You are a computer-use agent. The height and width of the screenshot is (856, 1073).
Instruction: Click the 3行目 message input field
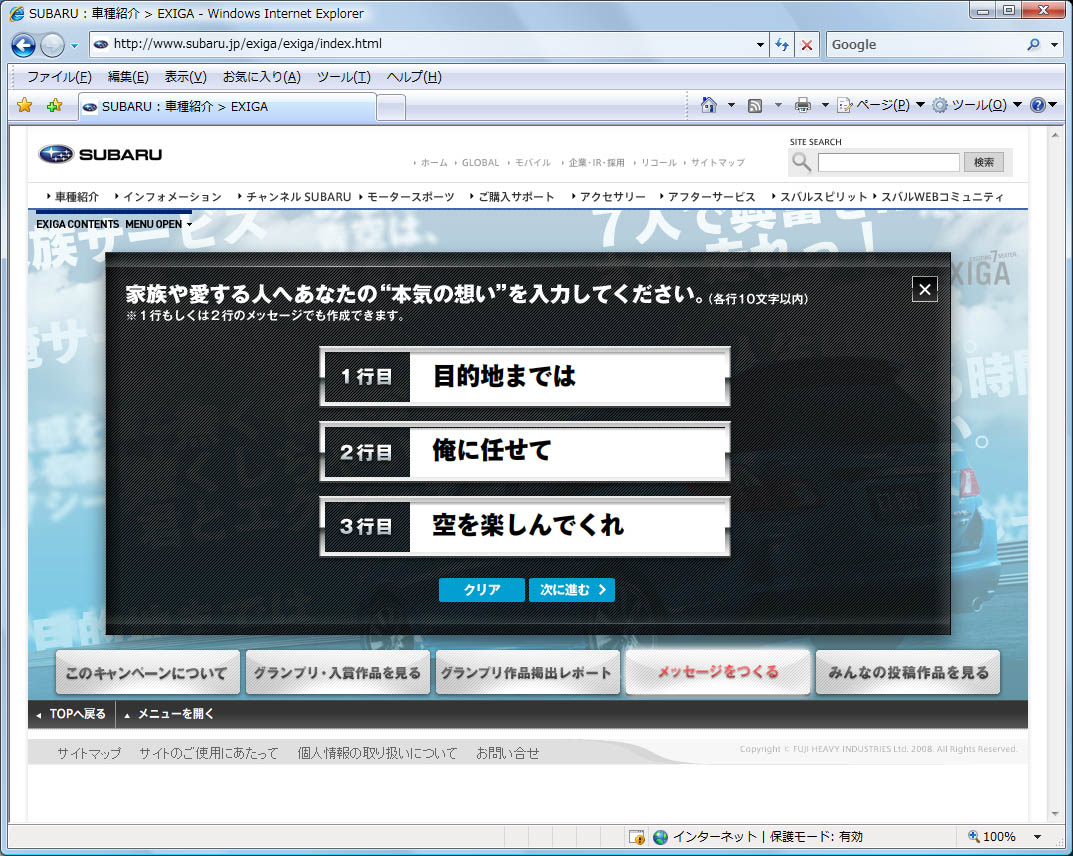coord(568,526)
